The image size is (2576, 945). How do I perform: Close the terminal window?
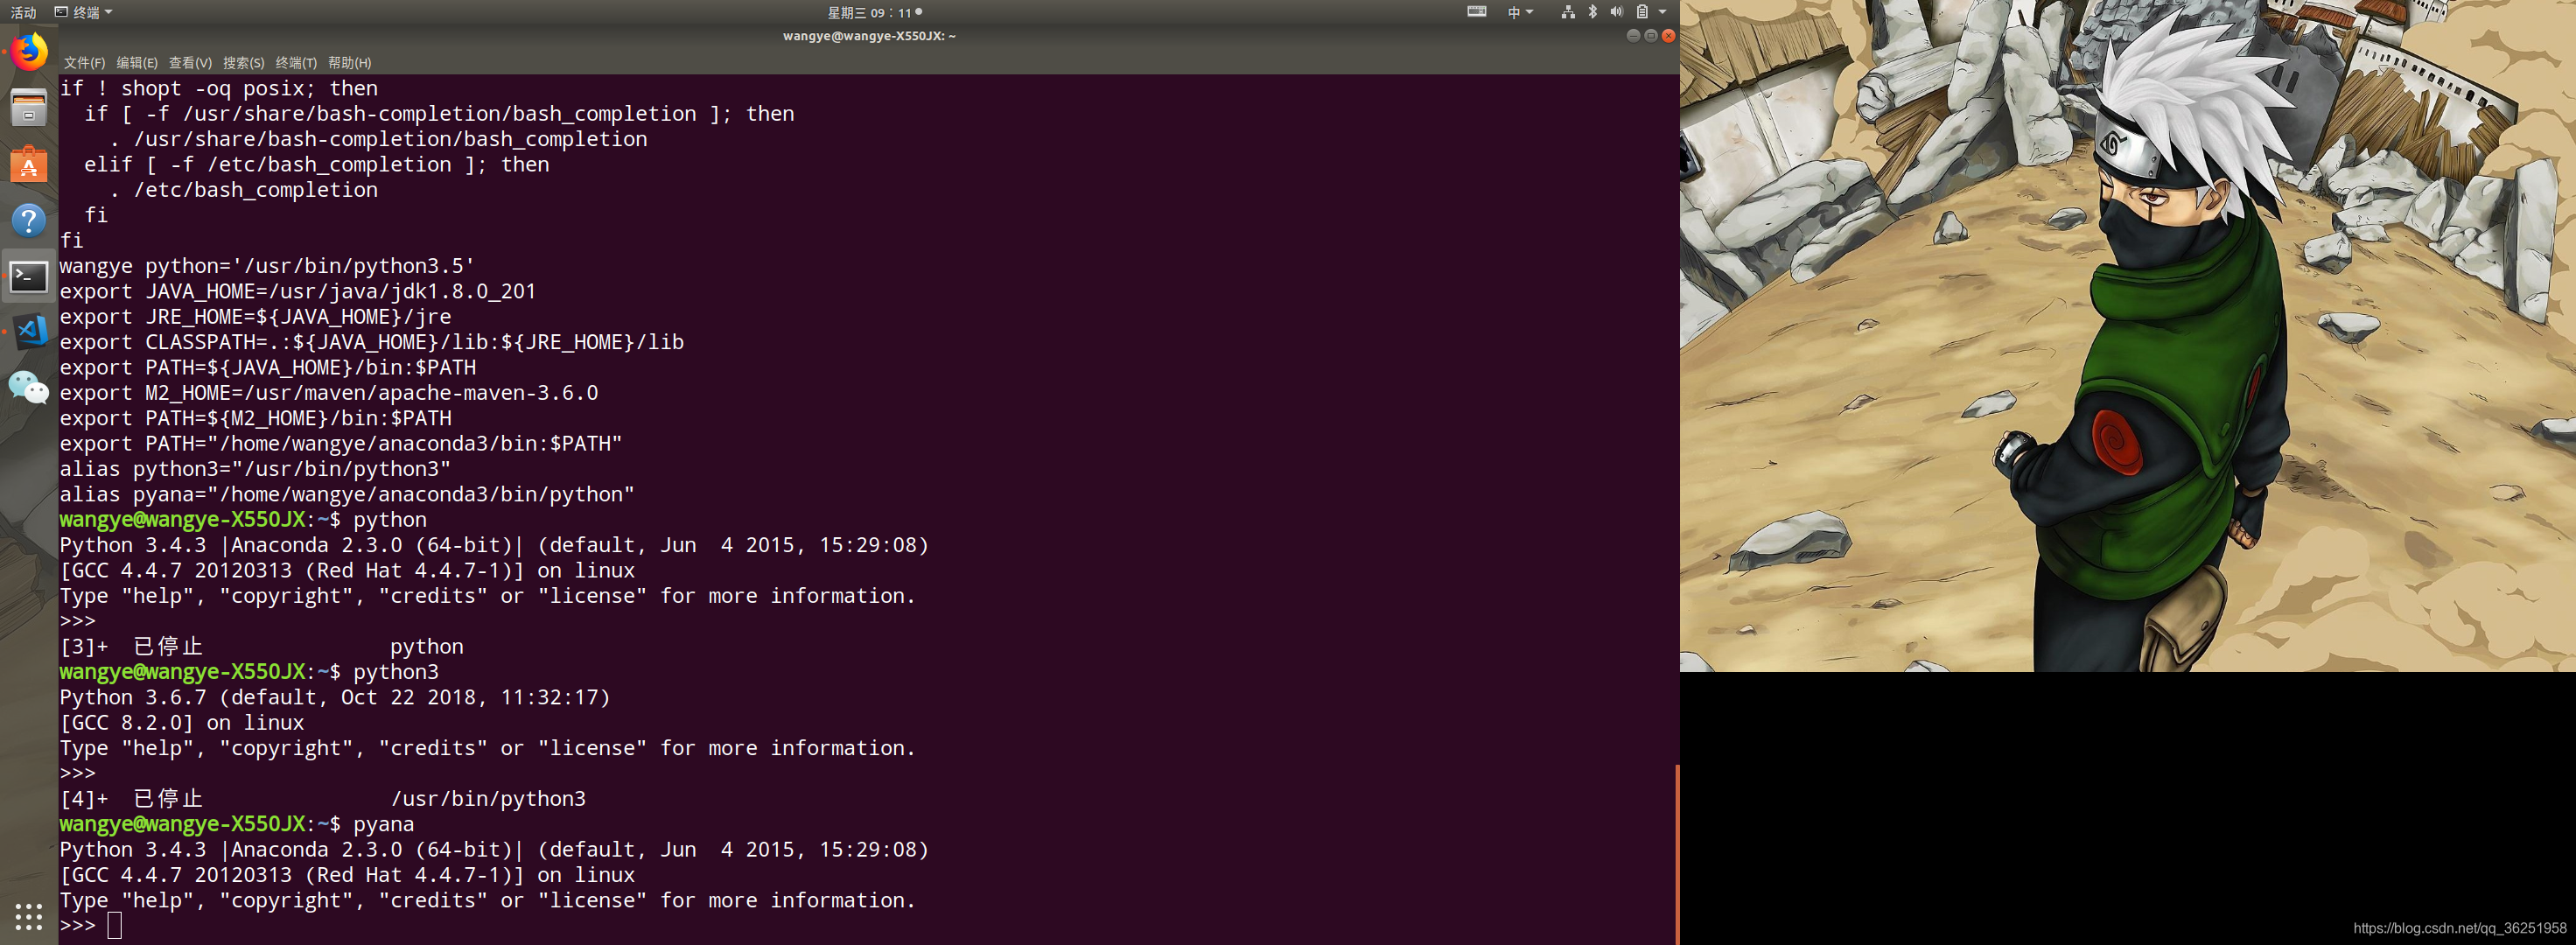point(1668,36)
